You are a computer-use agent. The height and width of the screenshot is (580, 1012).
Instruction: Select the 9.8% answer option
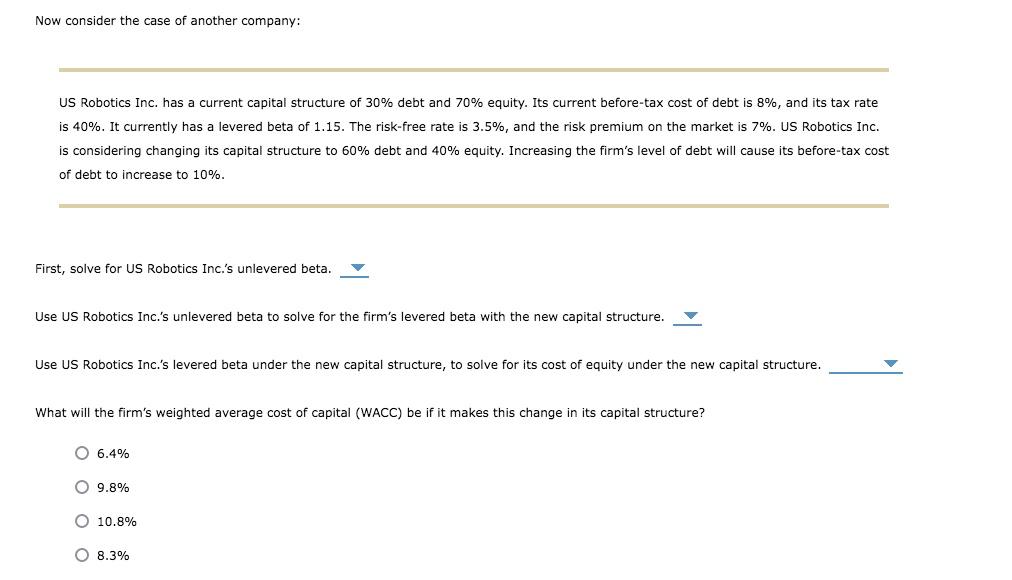pyautogui.click(x=82, y=486)
